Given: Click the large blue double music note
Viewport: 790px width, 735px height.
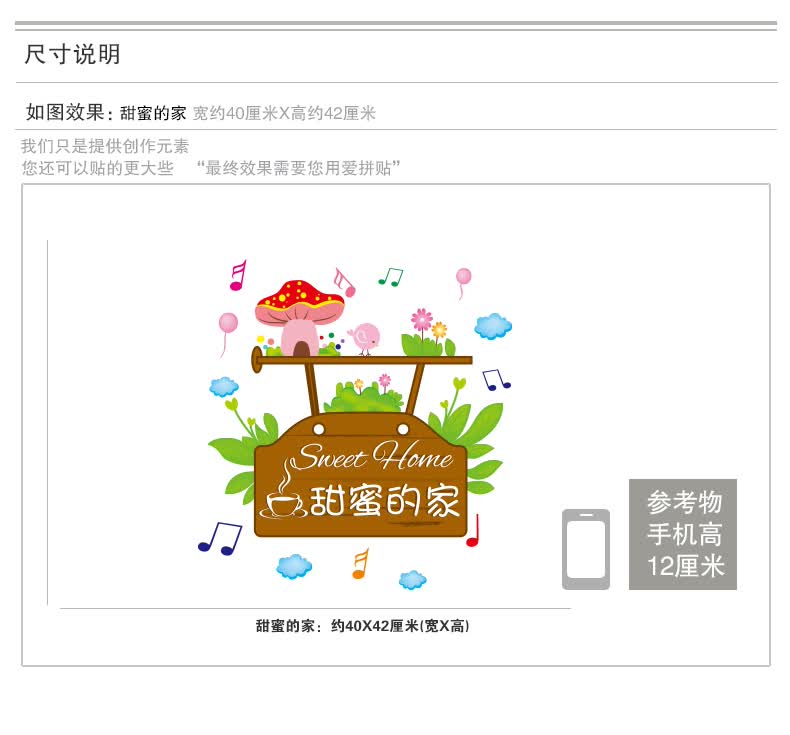Looking at the screenshot, I should coord(220,538).
